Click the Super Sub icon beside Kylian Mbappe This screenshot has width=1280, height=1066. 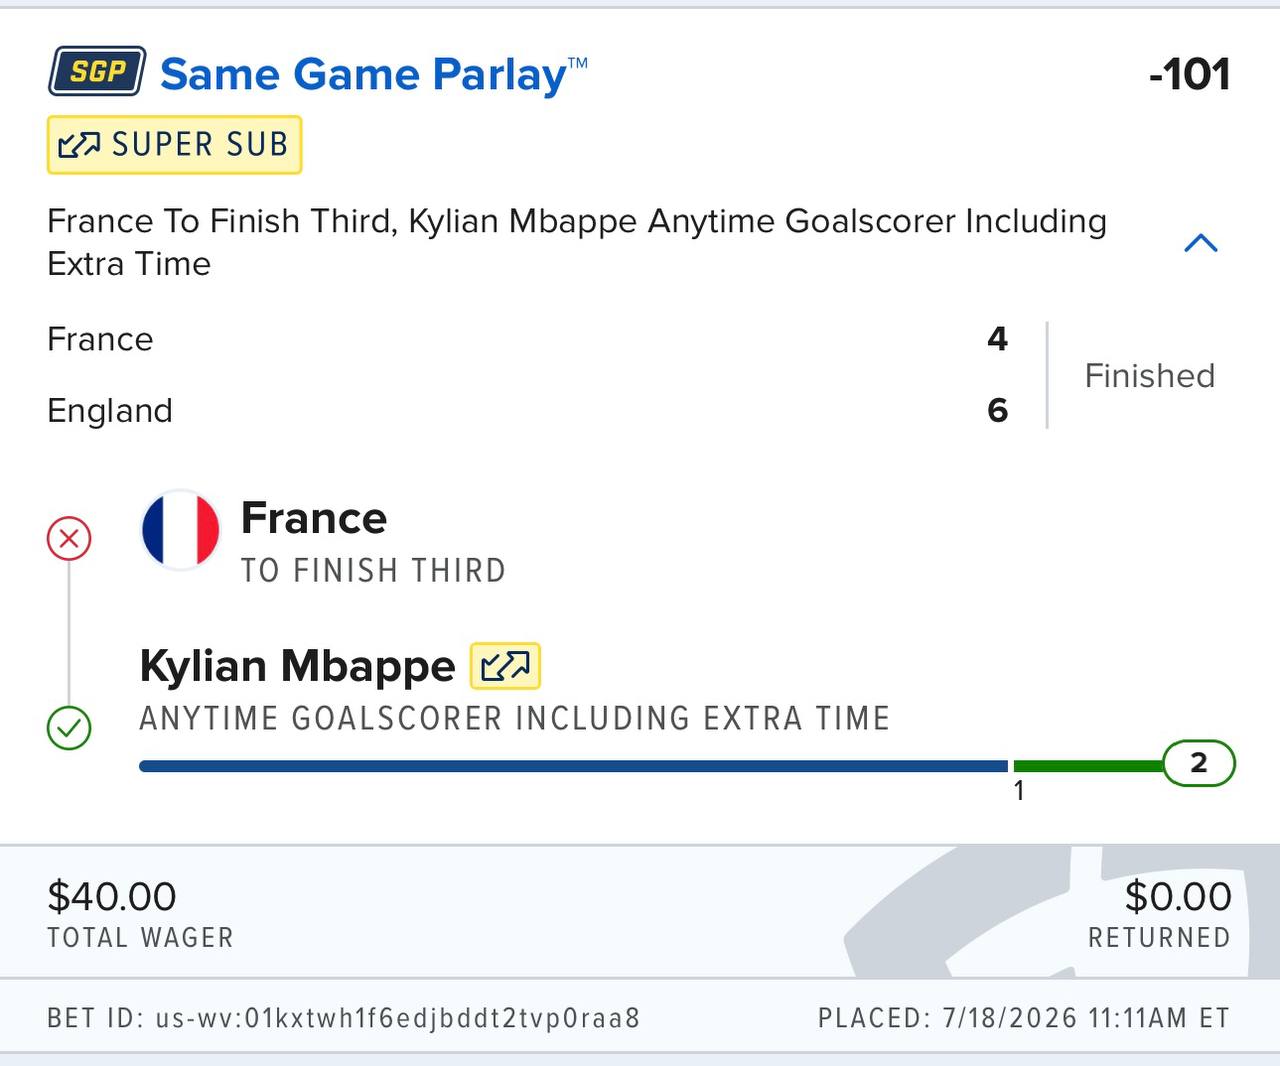505,666
